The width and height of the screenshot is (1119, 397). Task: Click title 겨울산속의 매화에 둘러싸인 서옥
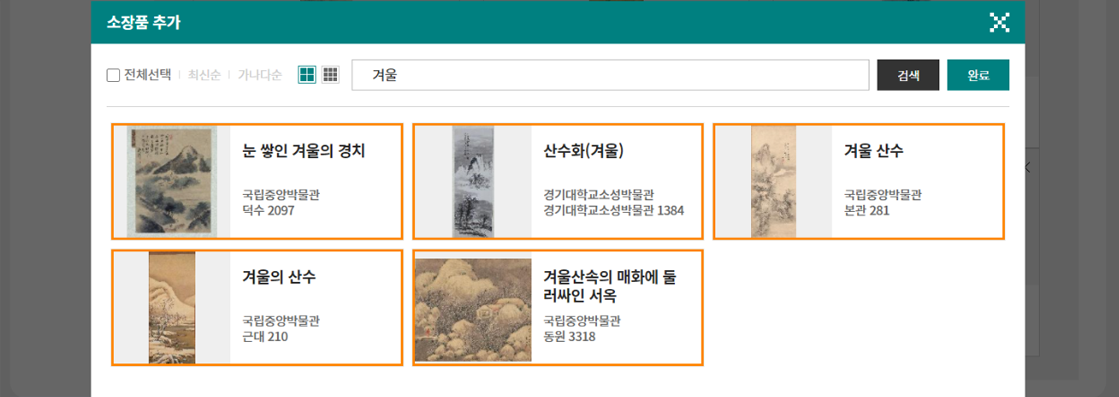[x=610, y=286]
